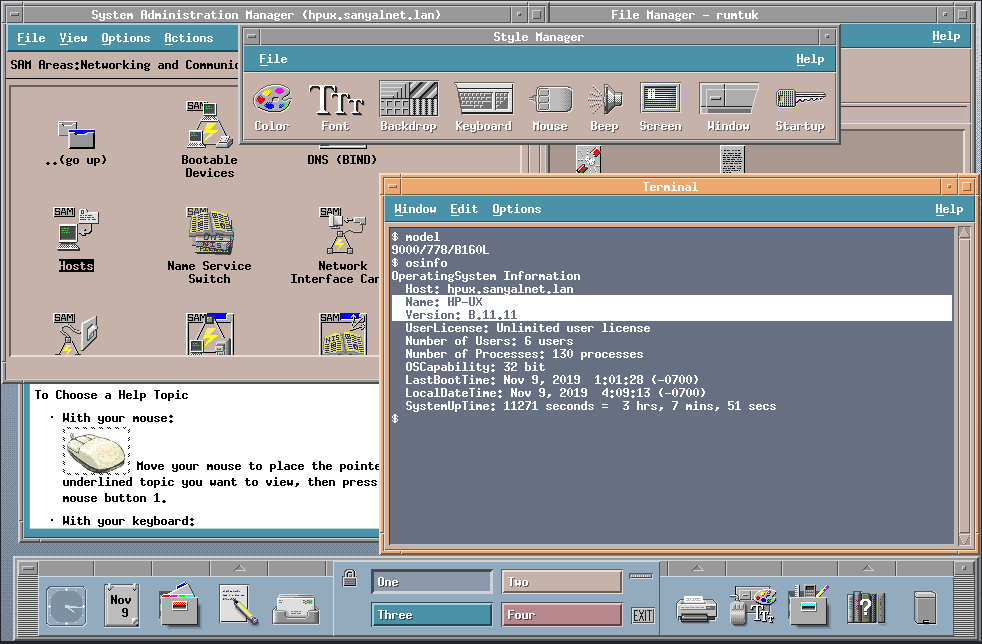This screenshot has height=644, width=982.
Task: Open the Actions menu in SAM
Action: click(188, 38)
